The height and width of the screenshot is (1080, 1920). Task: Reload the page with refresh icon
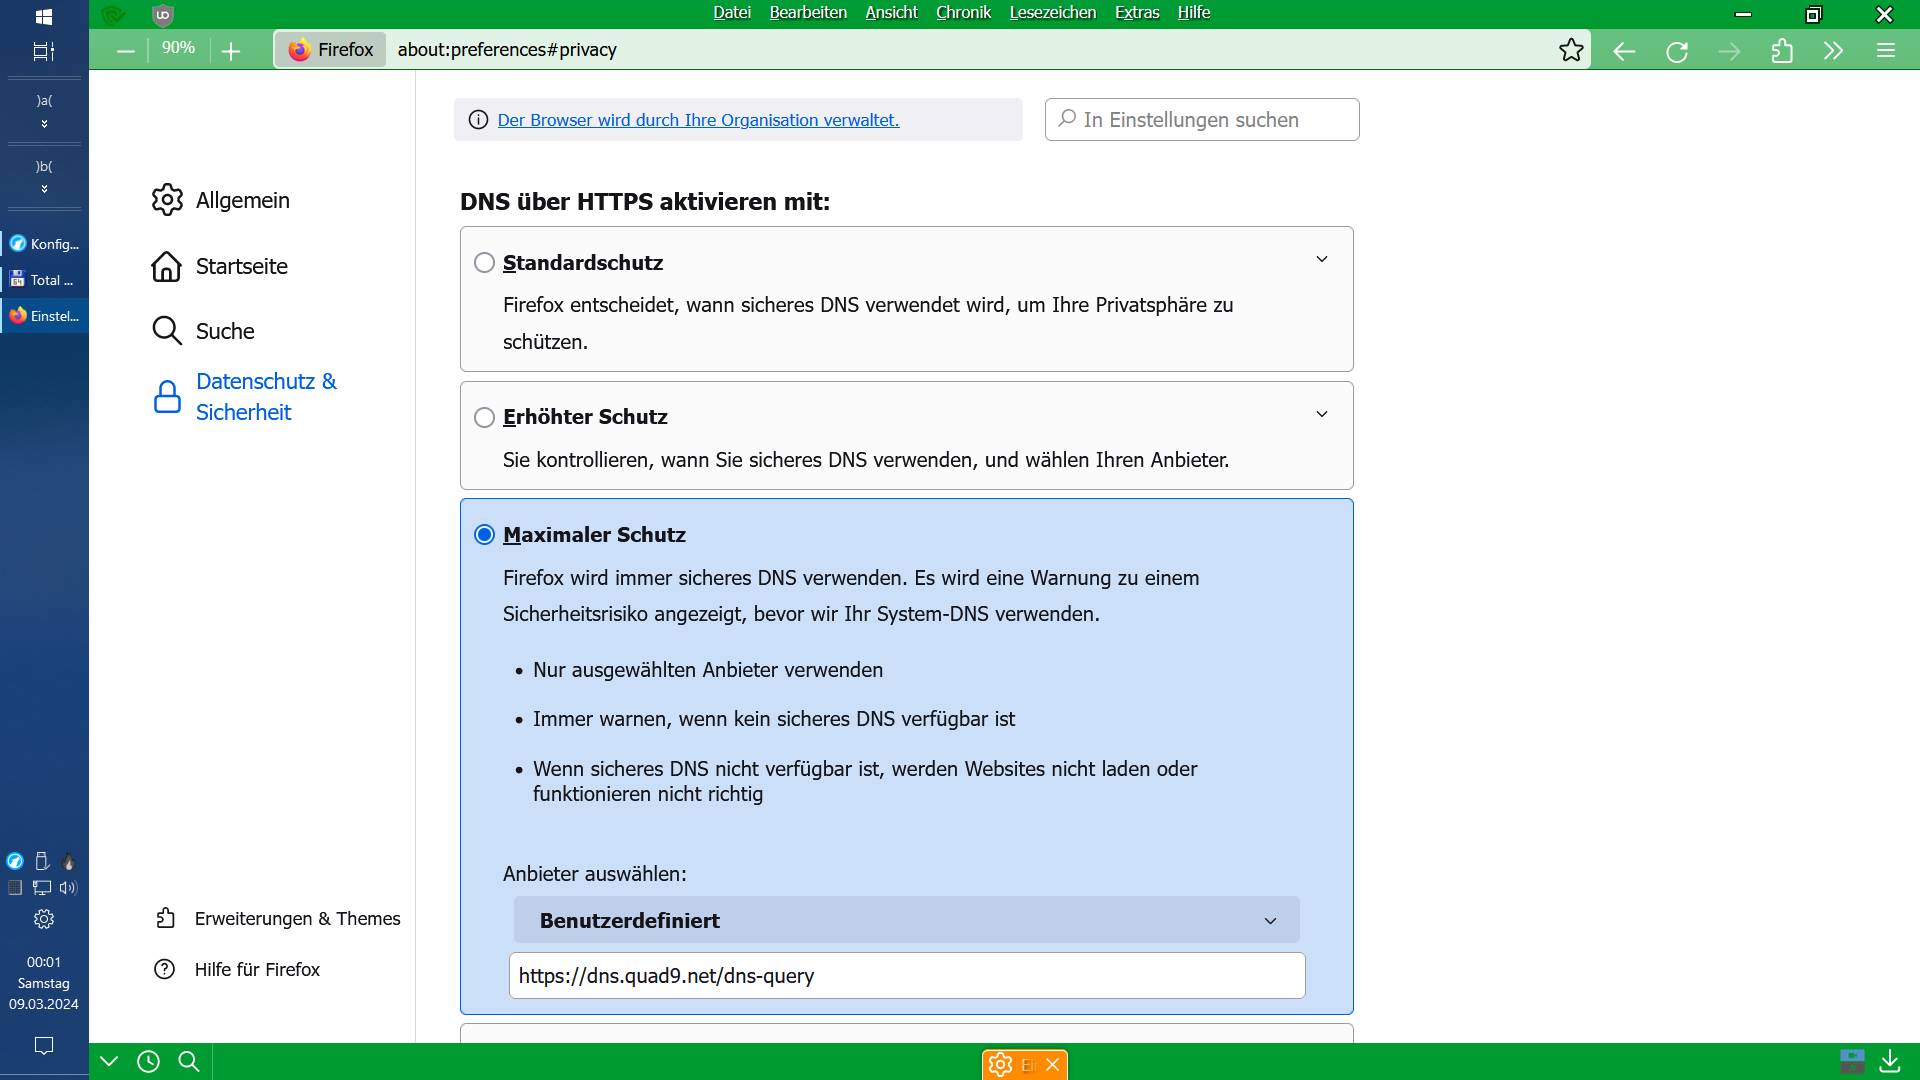[1677, 51]
